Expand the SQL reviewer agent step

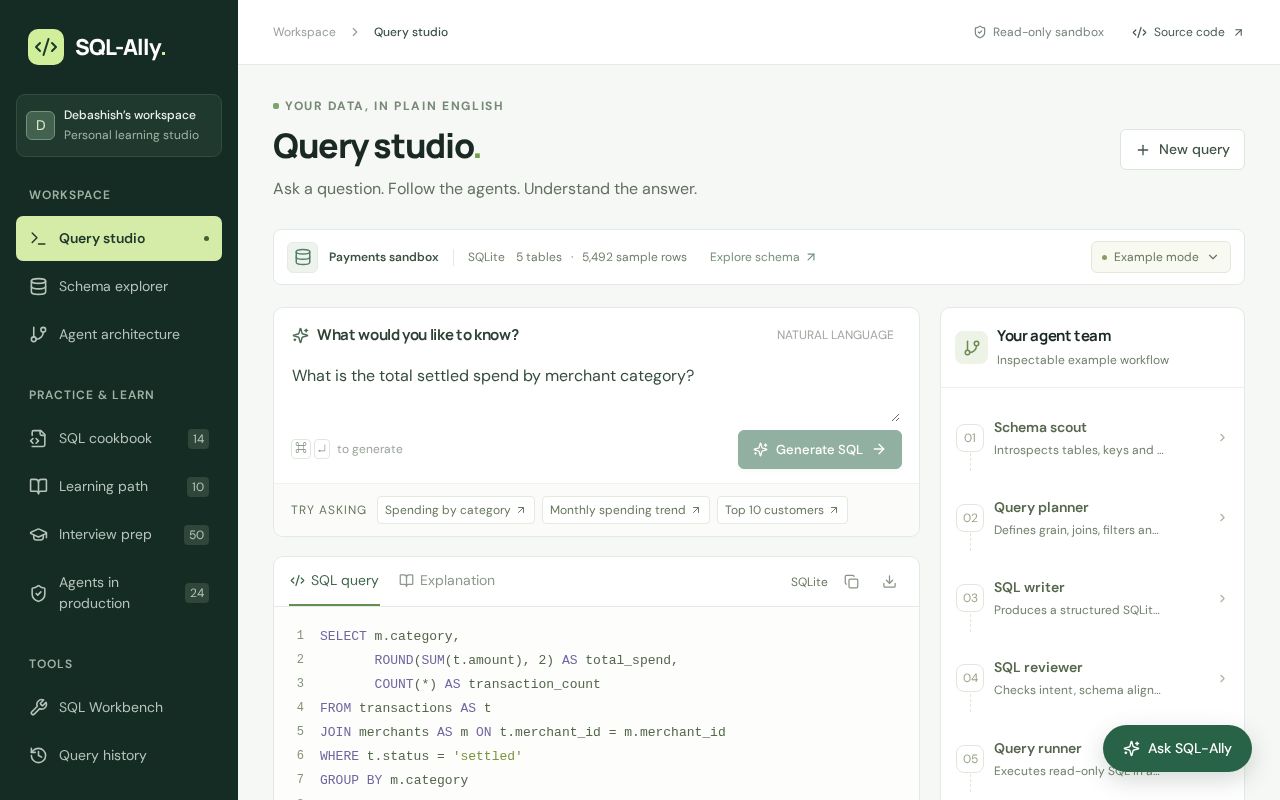(x=1092, y=678)
